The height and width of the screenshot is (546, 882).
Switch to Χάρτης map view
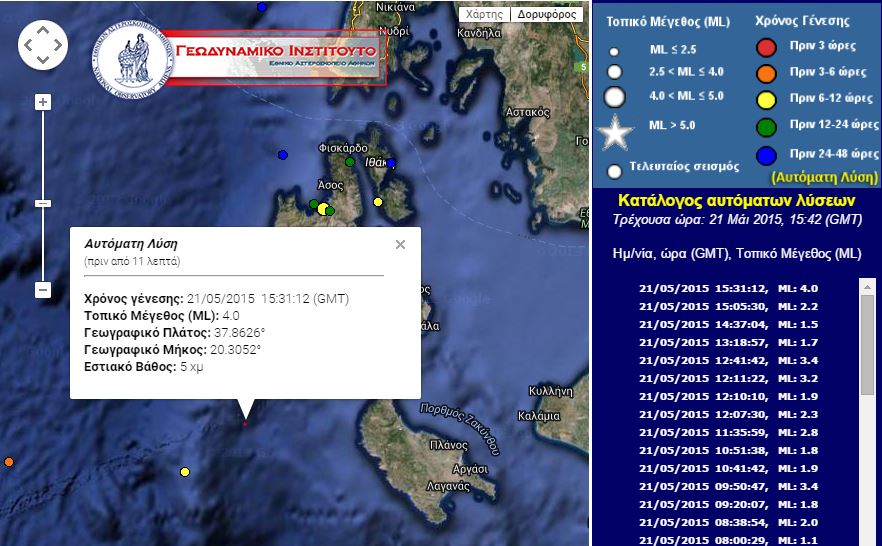click(485, 15)
